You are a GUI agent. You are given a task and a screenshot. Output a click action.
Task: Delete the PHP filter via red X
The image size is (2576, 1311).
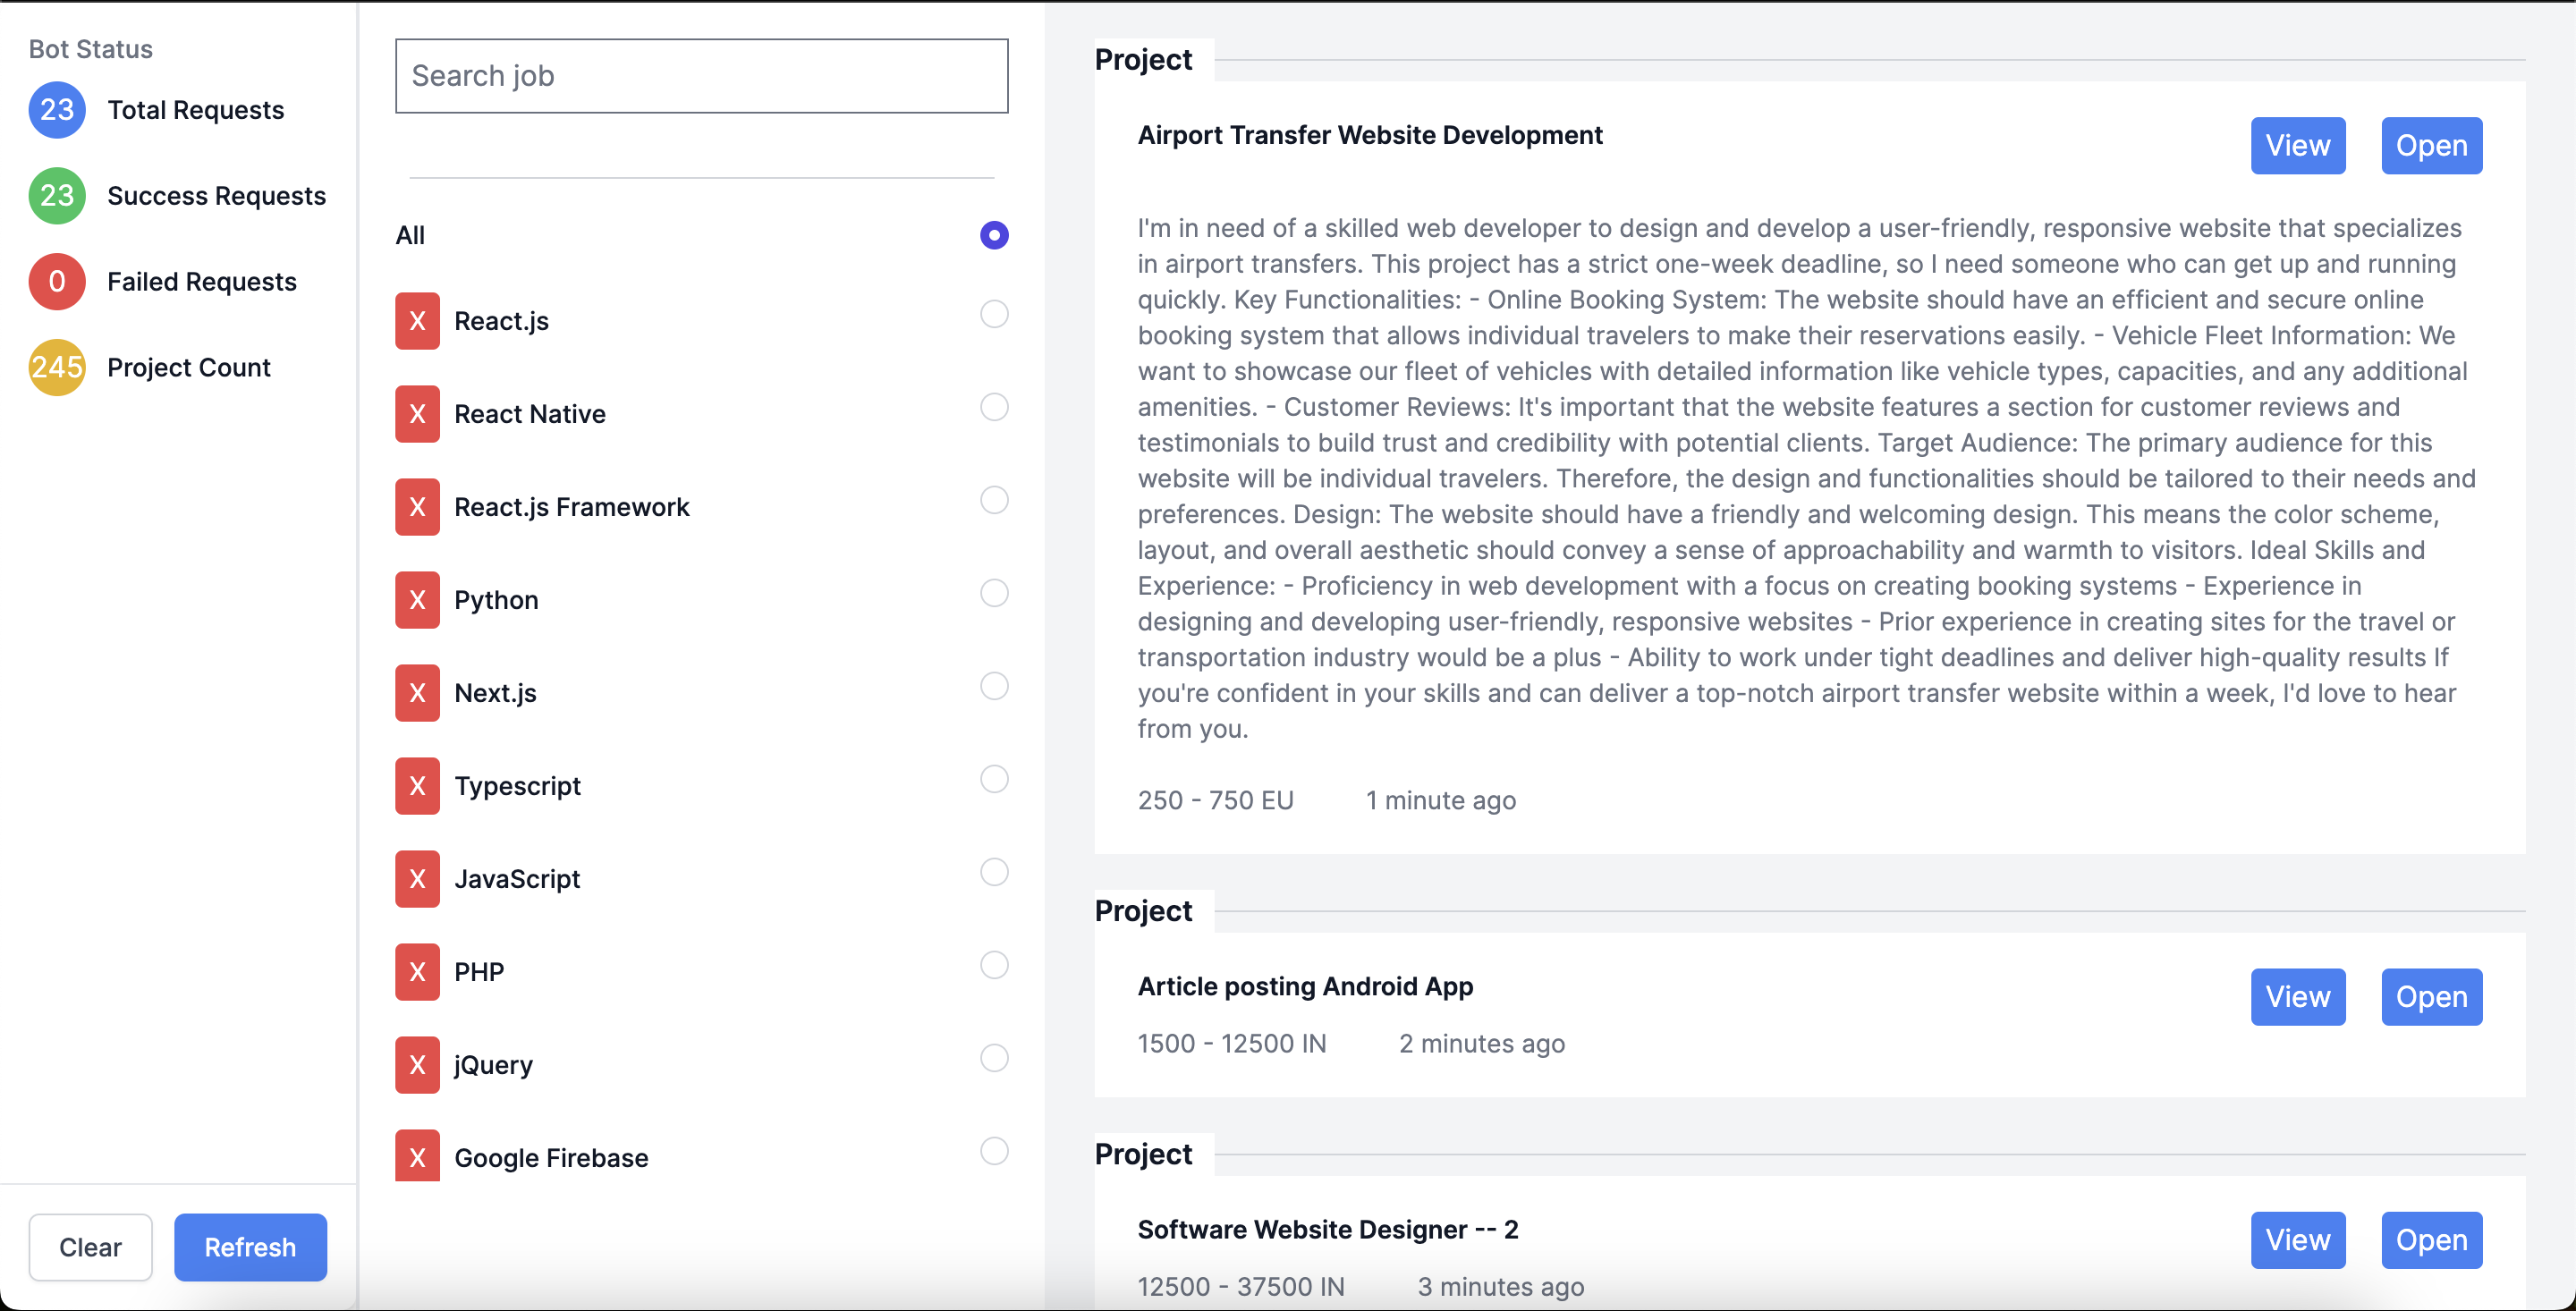pyautogui.click(x=417, y=972)
